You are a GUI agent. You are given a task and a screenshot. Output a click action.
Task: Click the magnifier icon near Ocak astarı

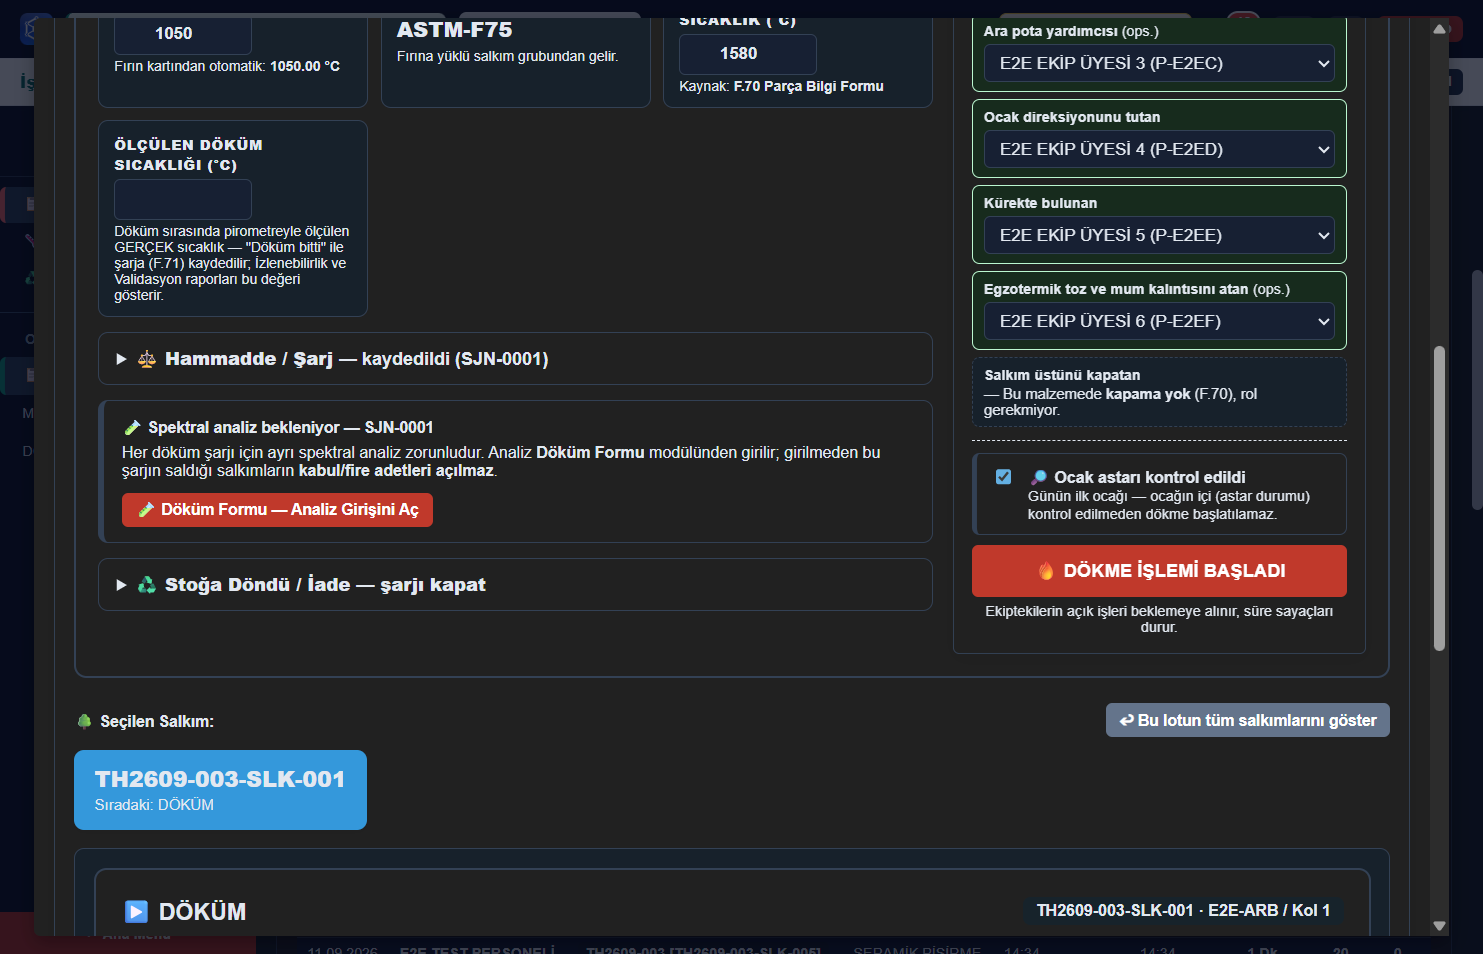pyautogui.click(x=1039, y=477)
